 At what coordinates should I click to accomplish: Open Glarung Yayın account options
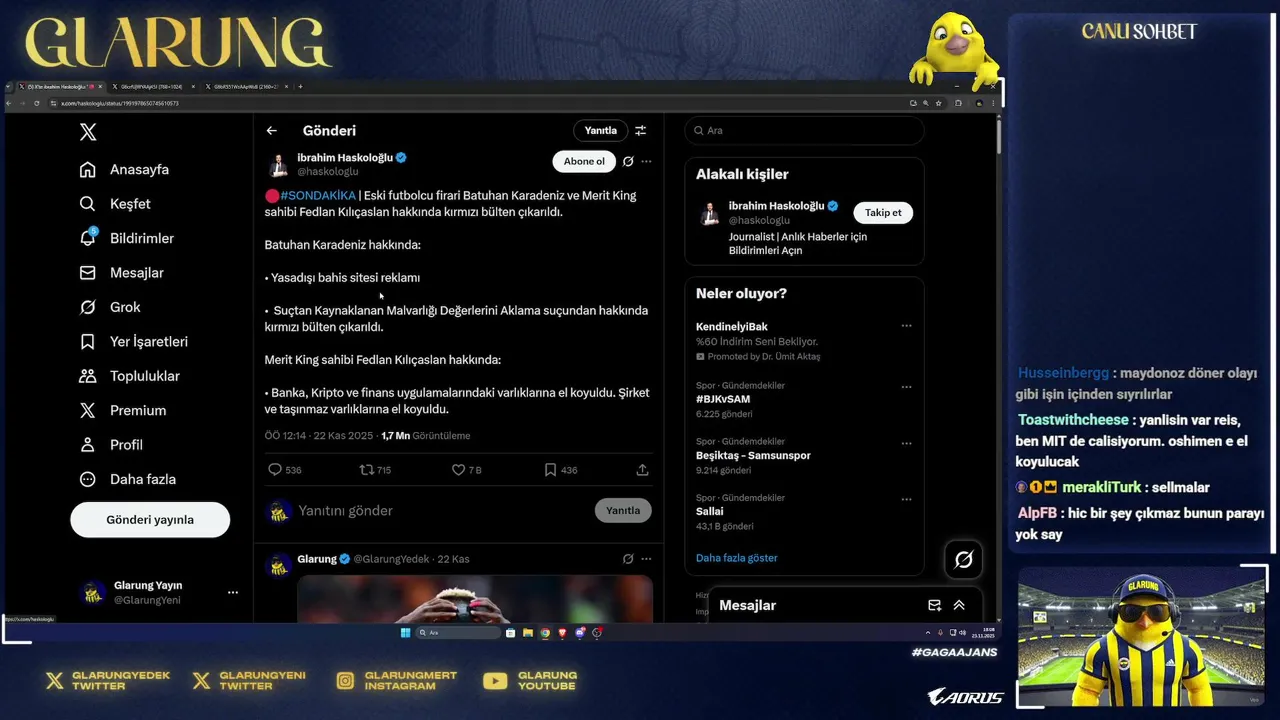(x=232, y=592)
